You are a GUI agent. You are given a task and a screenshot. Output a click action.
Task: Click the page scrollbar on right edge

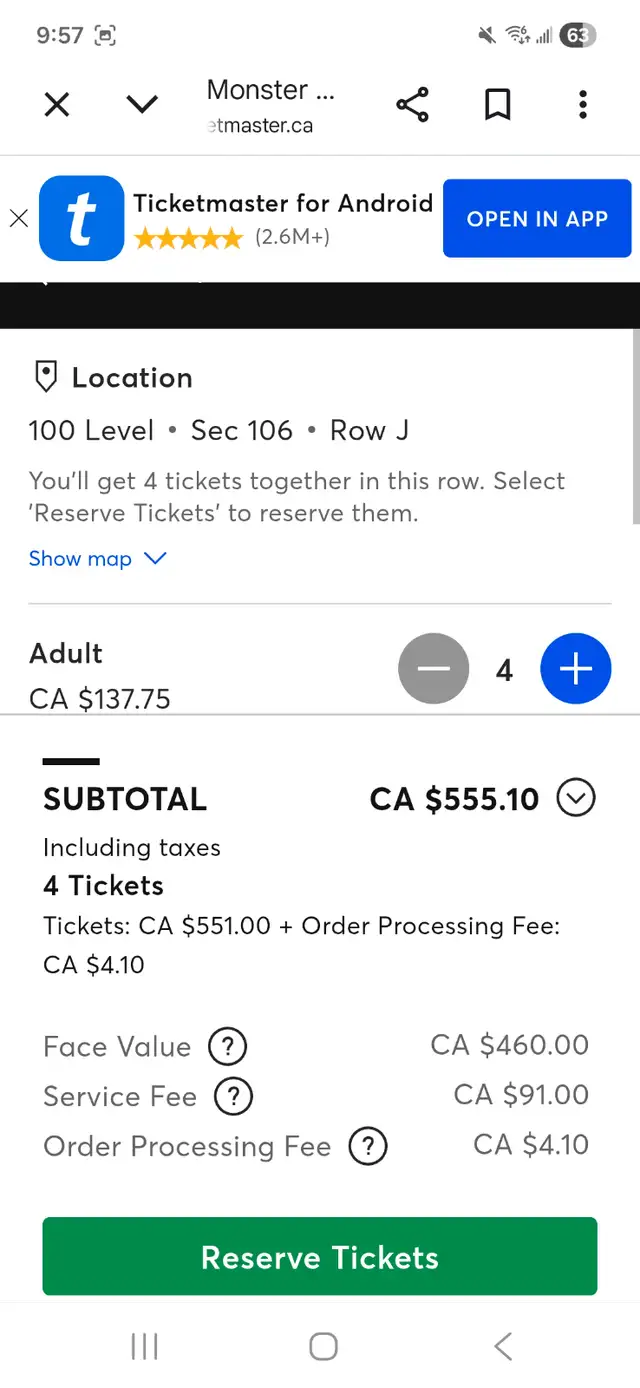point(636,425)
